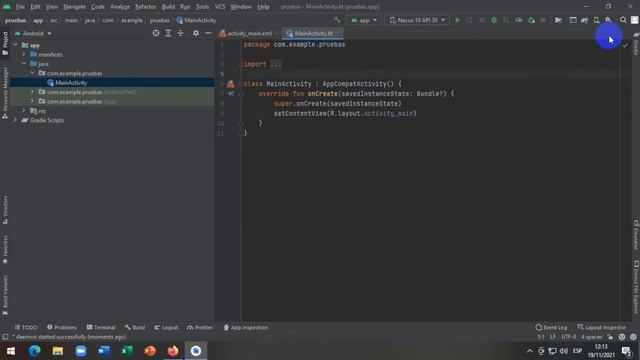Open the Problems tool window

62,327
